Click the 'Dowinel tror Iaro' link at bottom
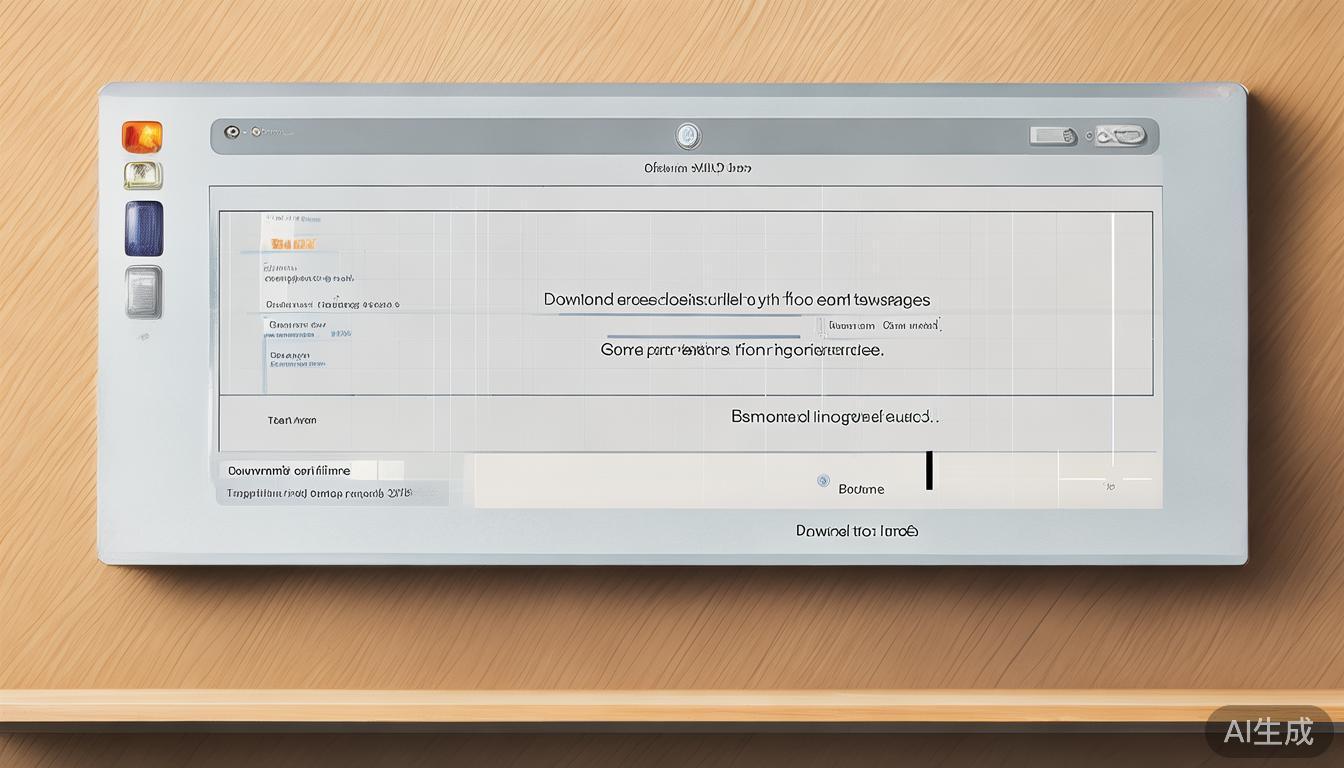 tap(856, 531)
